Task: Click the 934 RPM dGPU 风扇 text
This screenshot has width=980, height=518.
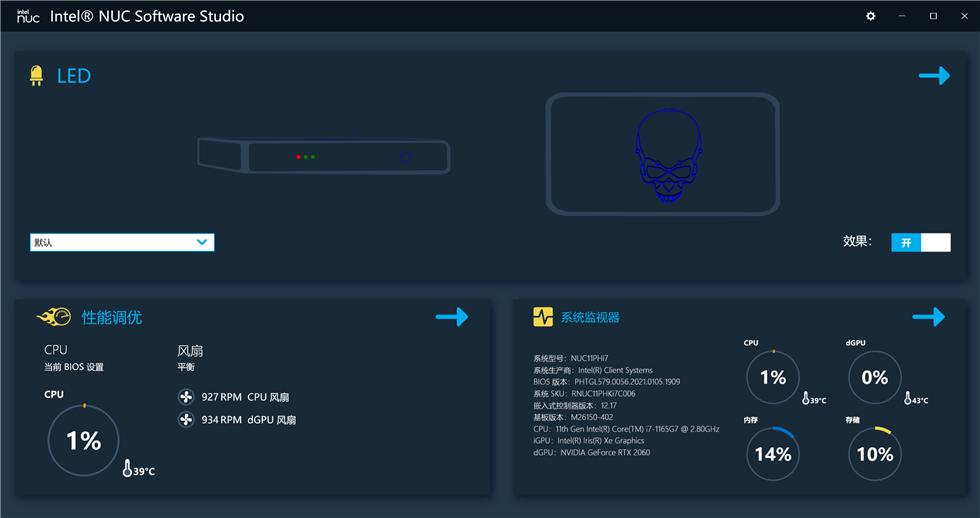Action: click(249, 420)
